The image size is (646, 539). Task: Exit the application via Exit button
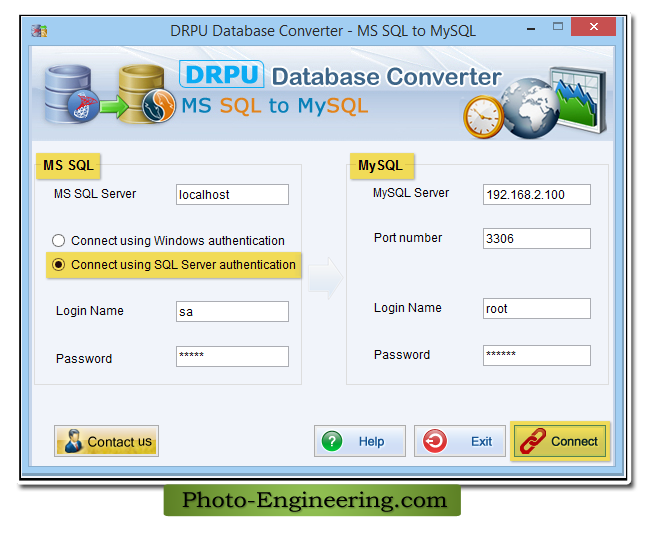(x=460, y=441)
